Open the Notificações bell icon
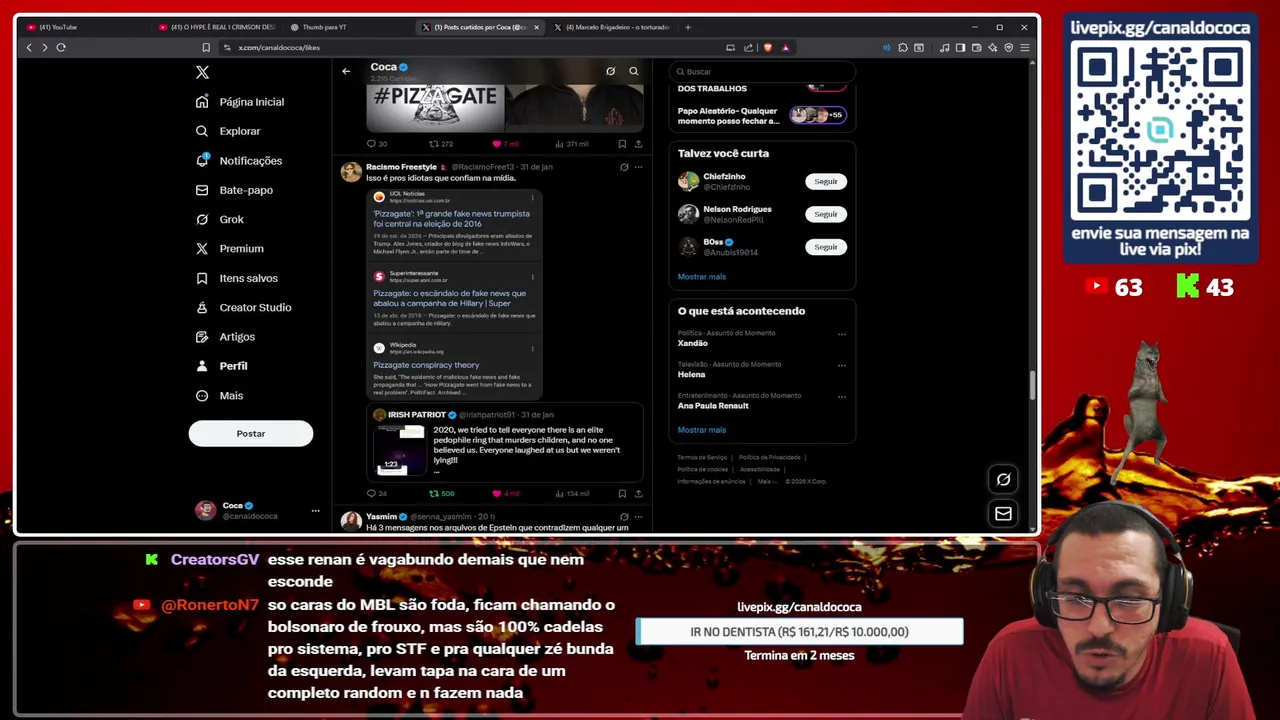 (x=202, y=160)
